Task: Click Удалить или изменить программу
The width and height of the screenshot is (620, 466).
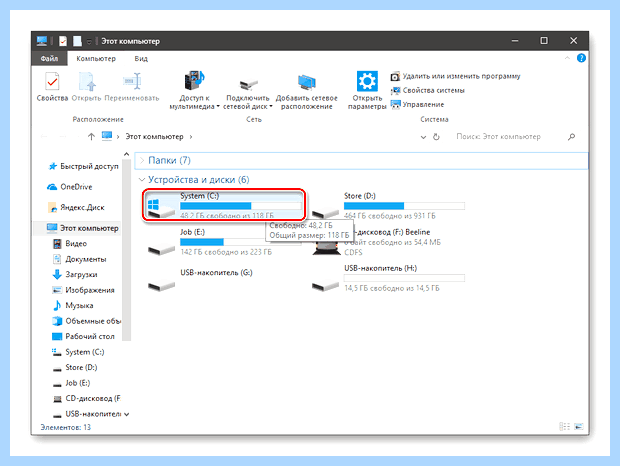Action: (456, 76)
